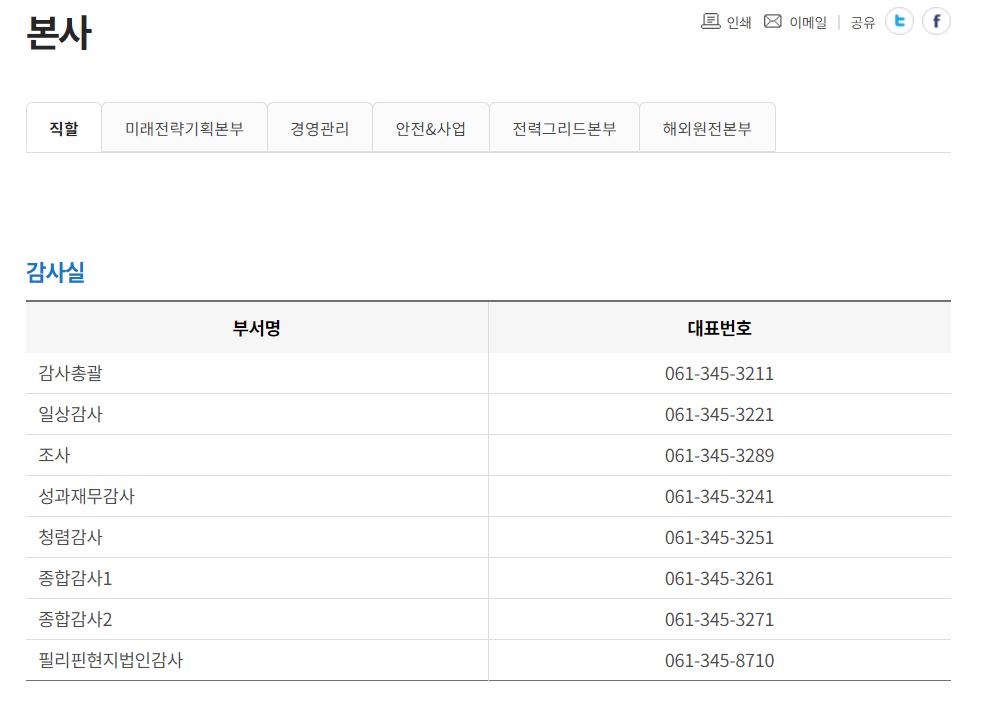Select the 감사총괄 department row
The height and width of the screenshot is (702, 985).
(x=488, y=373)
